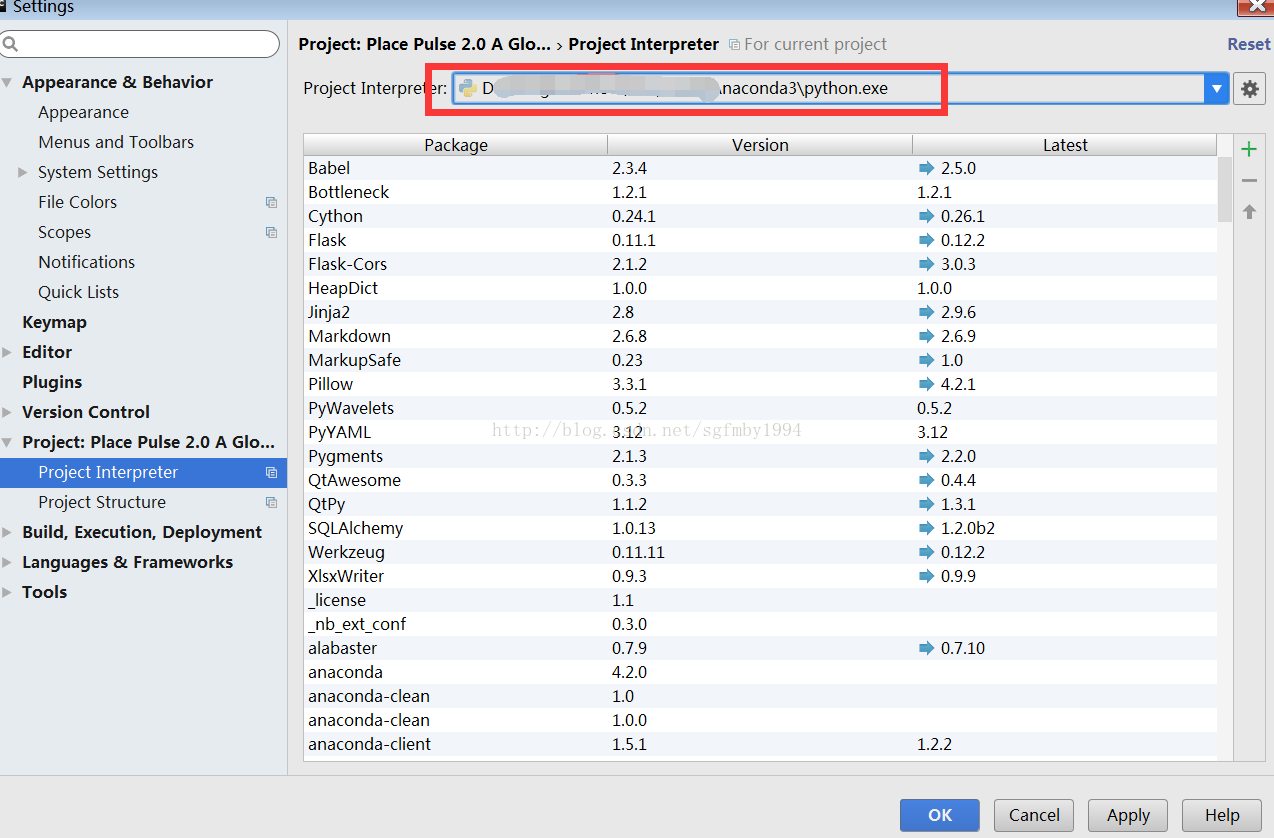Click the update arrow icon for Babel
Screen dimensions: 1274x838
pyautogui.click(x=925, y=168)
